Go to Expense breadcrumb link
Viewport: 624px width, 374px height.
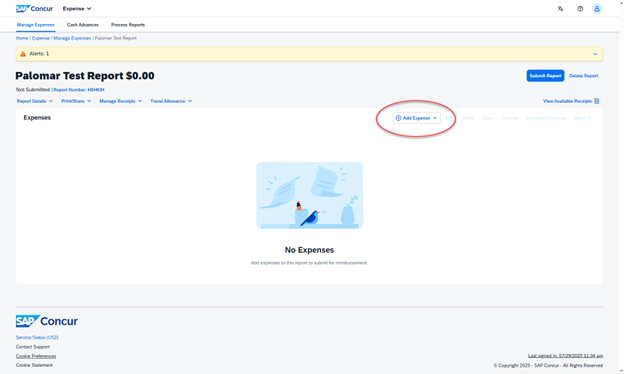click(41, 38)
